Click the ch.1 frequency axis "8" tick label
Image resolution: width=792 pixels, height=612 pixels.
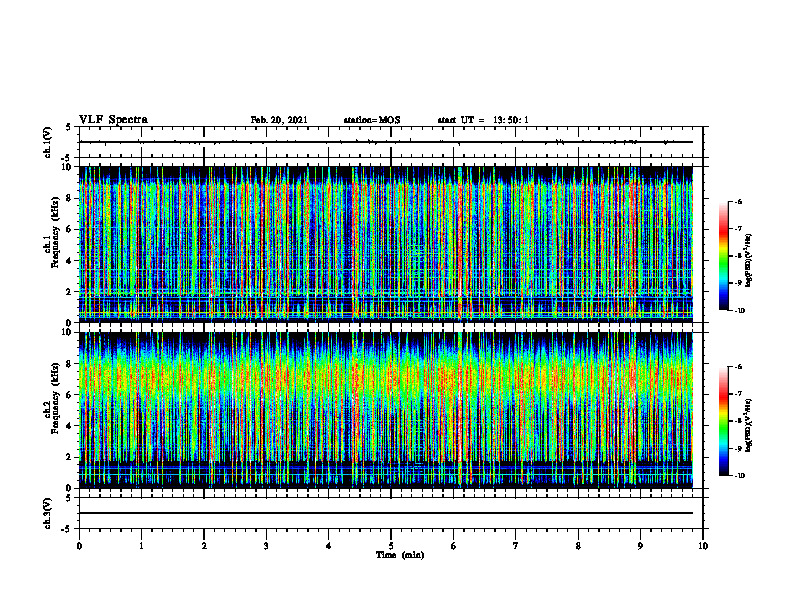[70, 198]
